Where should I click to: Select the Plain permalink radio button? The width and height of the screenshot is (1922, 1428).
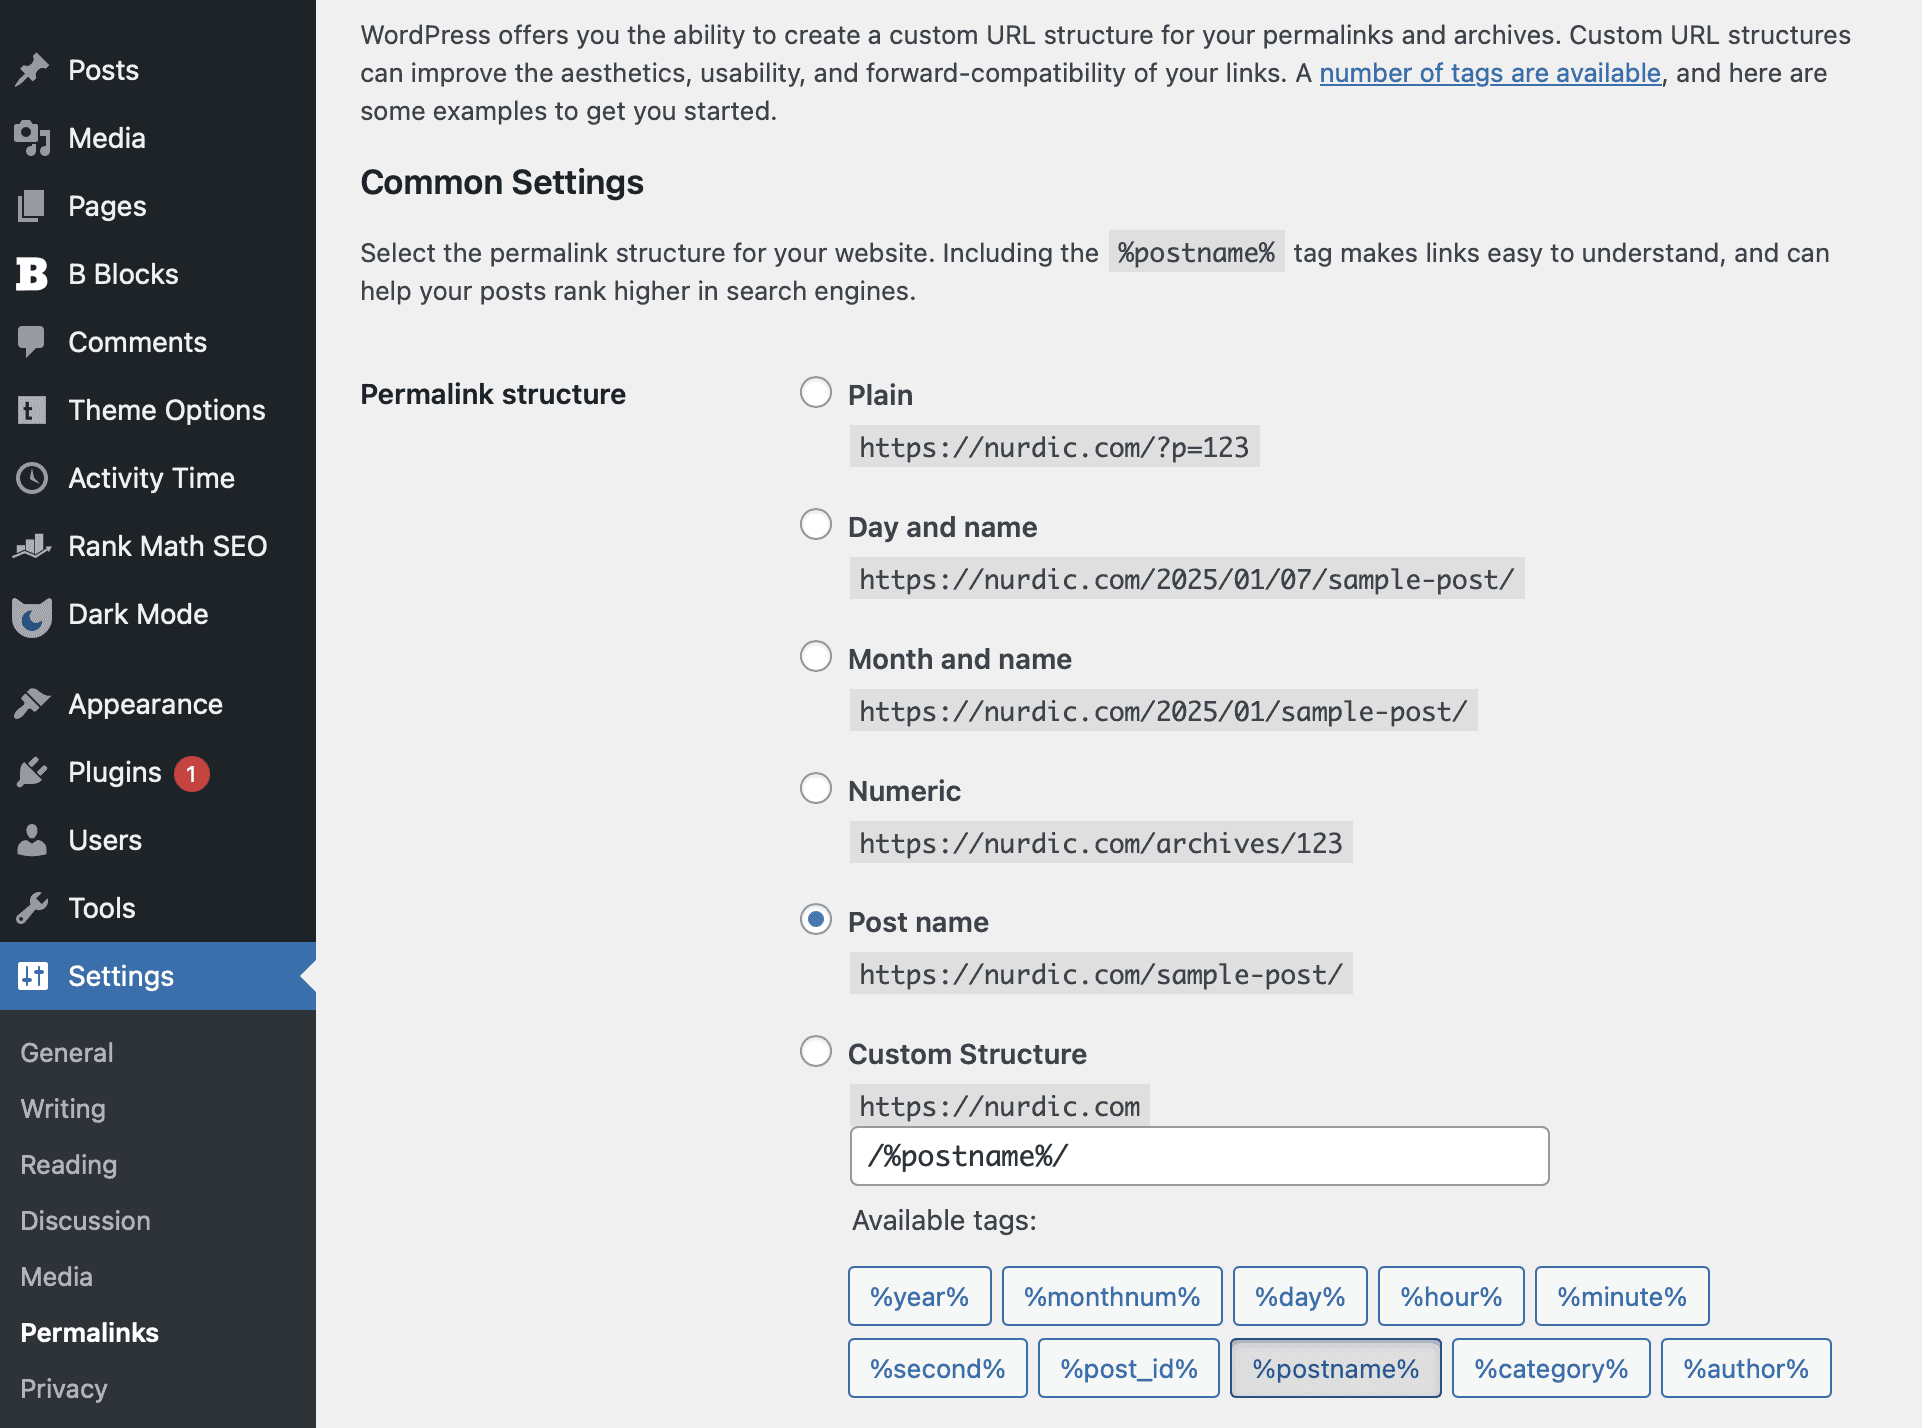(x=816, y=392)
